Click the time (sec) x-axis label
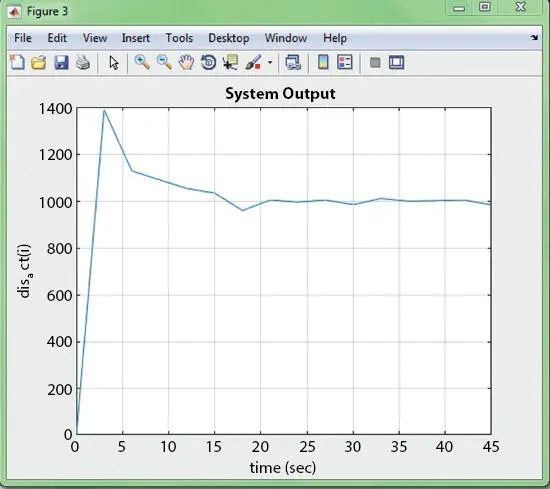Image resolution: width=550 pixels, height=489 pixels. point(283,468)
